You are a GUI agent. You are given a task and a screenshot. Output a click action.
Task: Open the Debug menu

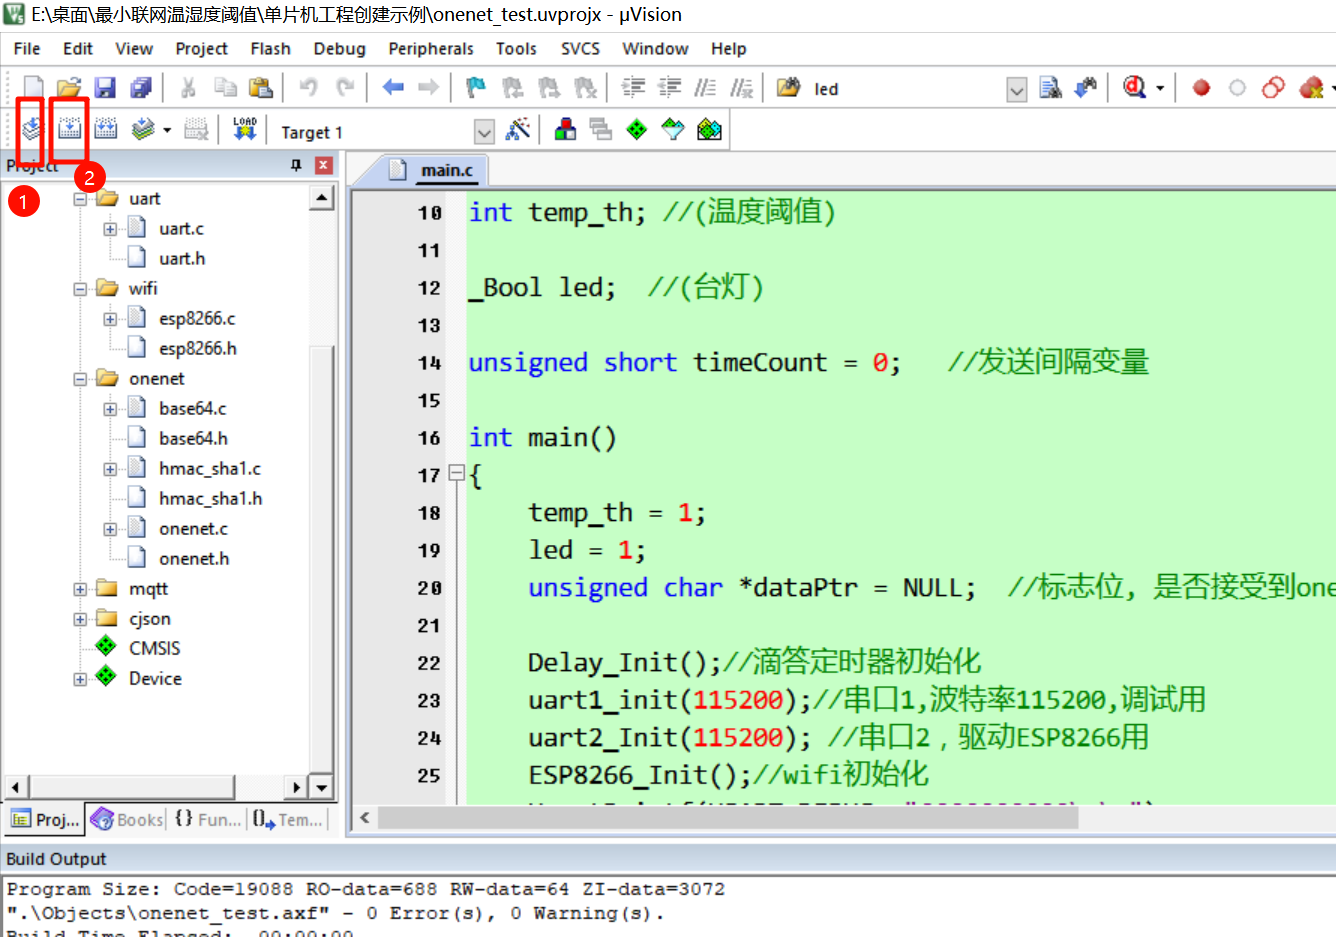pos(340,48)
